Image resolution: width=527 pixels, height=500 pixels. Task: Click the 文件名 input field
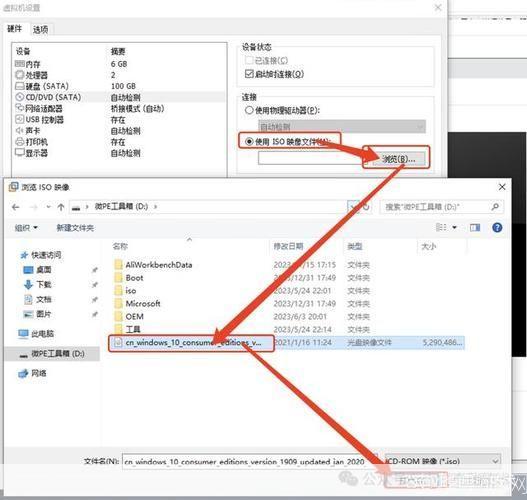pos(249,461)
